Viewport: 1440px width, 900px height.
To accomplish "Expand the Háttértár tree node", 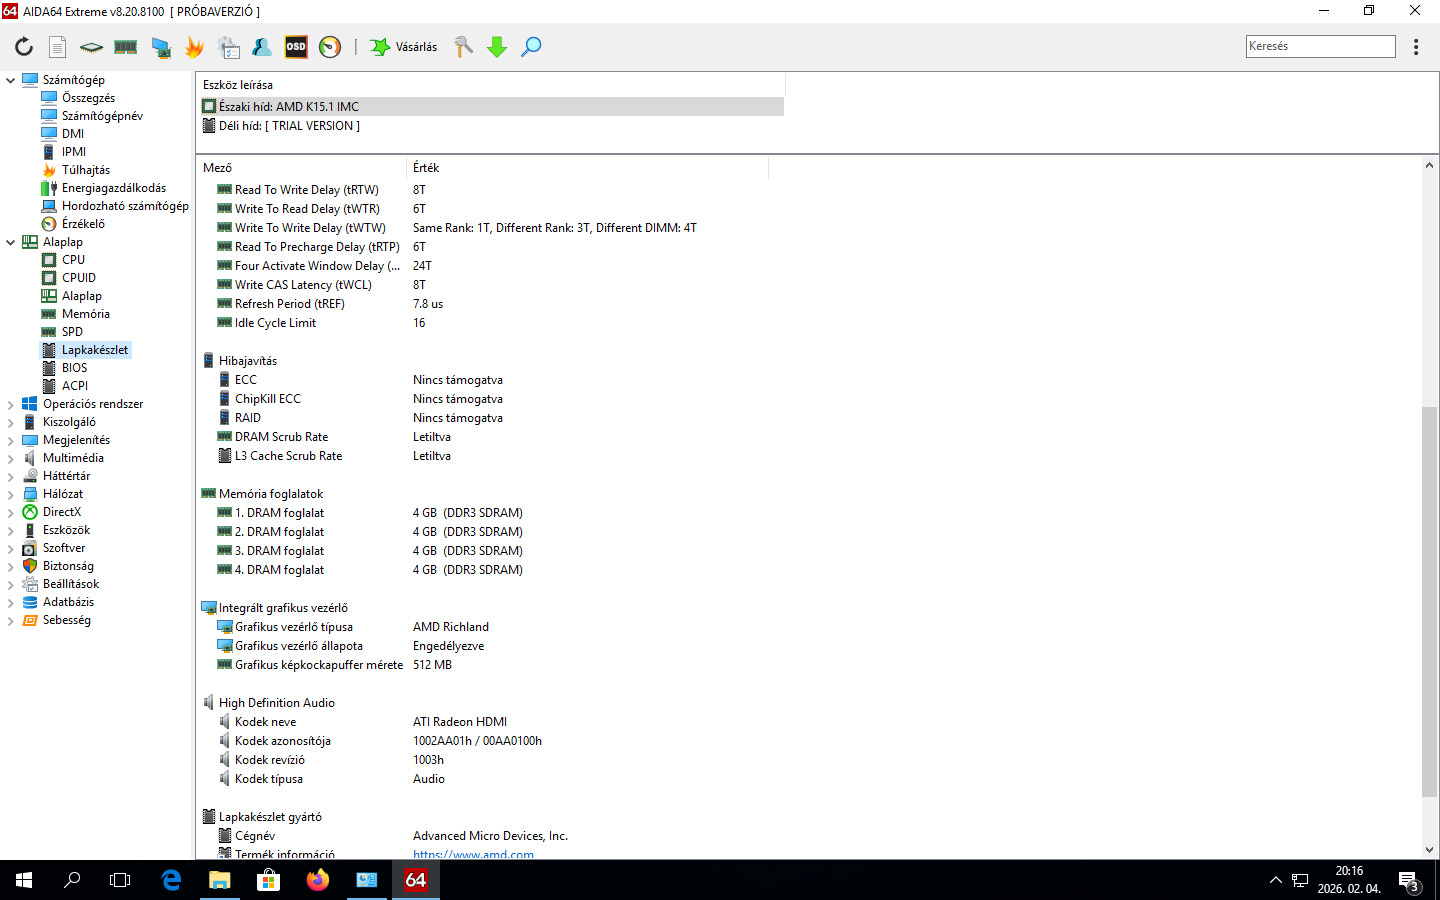I will (11, 476).
